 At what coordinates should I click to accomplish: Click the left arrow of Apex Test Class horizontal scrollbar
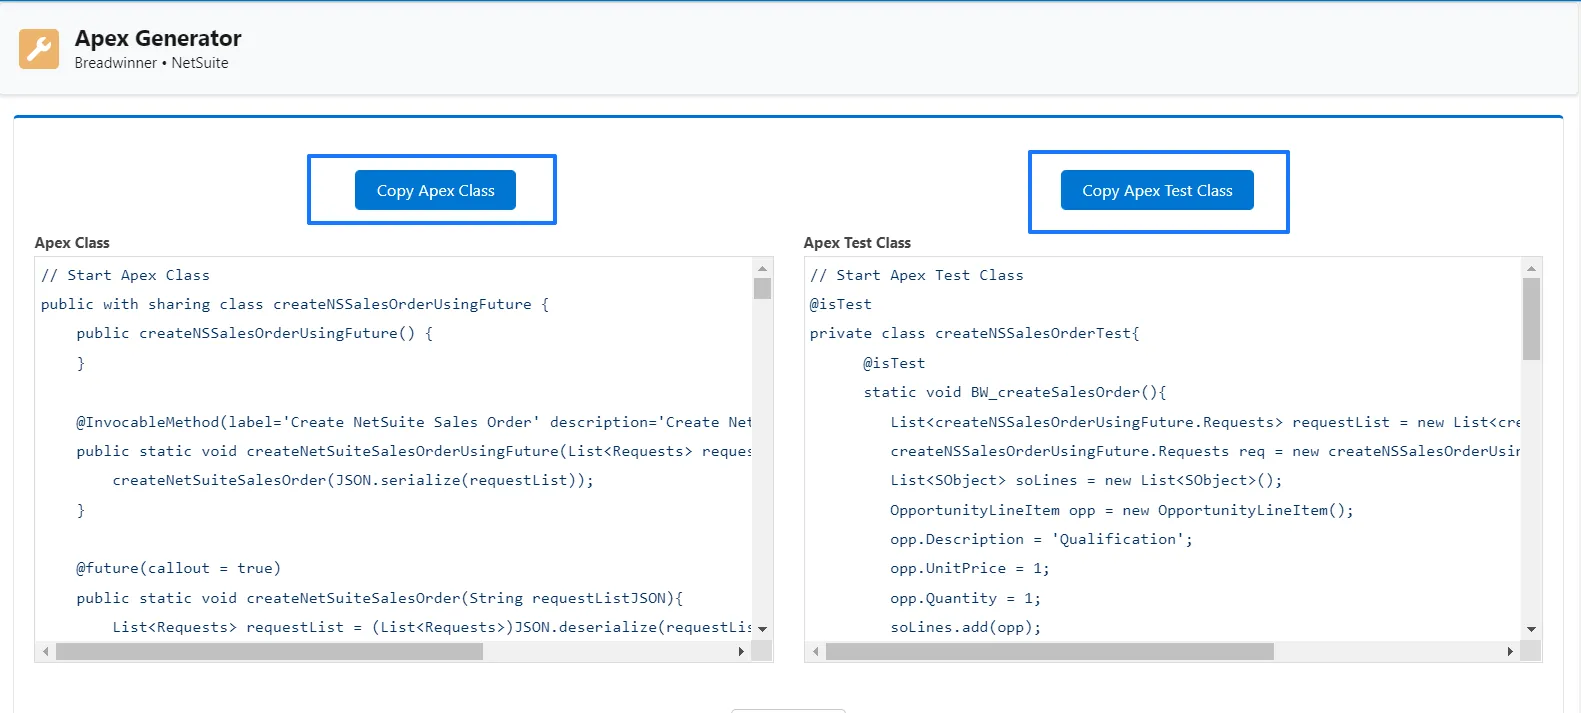816,651
